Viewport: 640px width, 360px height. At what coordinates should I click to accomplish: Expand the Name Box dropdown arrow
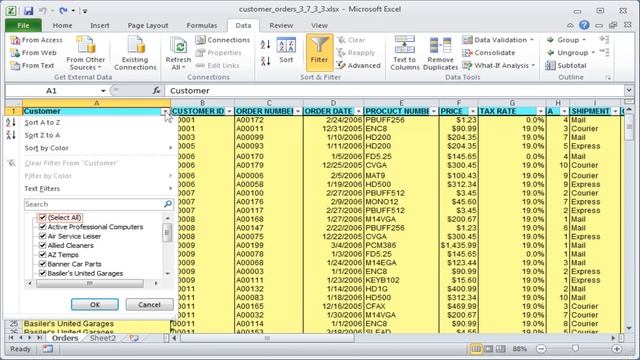click(103, 91)
